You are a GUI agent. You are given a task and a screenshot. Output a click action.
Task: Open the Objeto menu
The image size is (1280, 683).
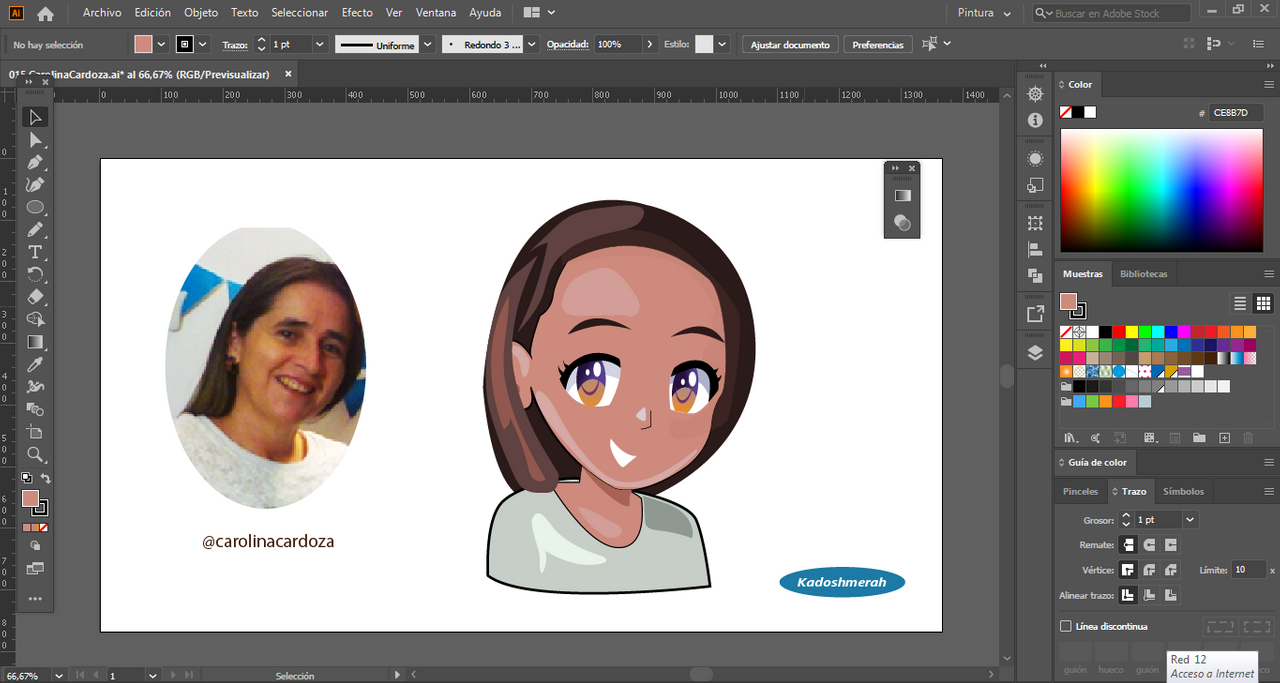pos(201,13)
